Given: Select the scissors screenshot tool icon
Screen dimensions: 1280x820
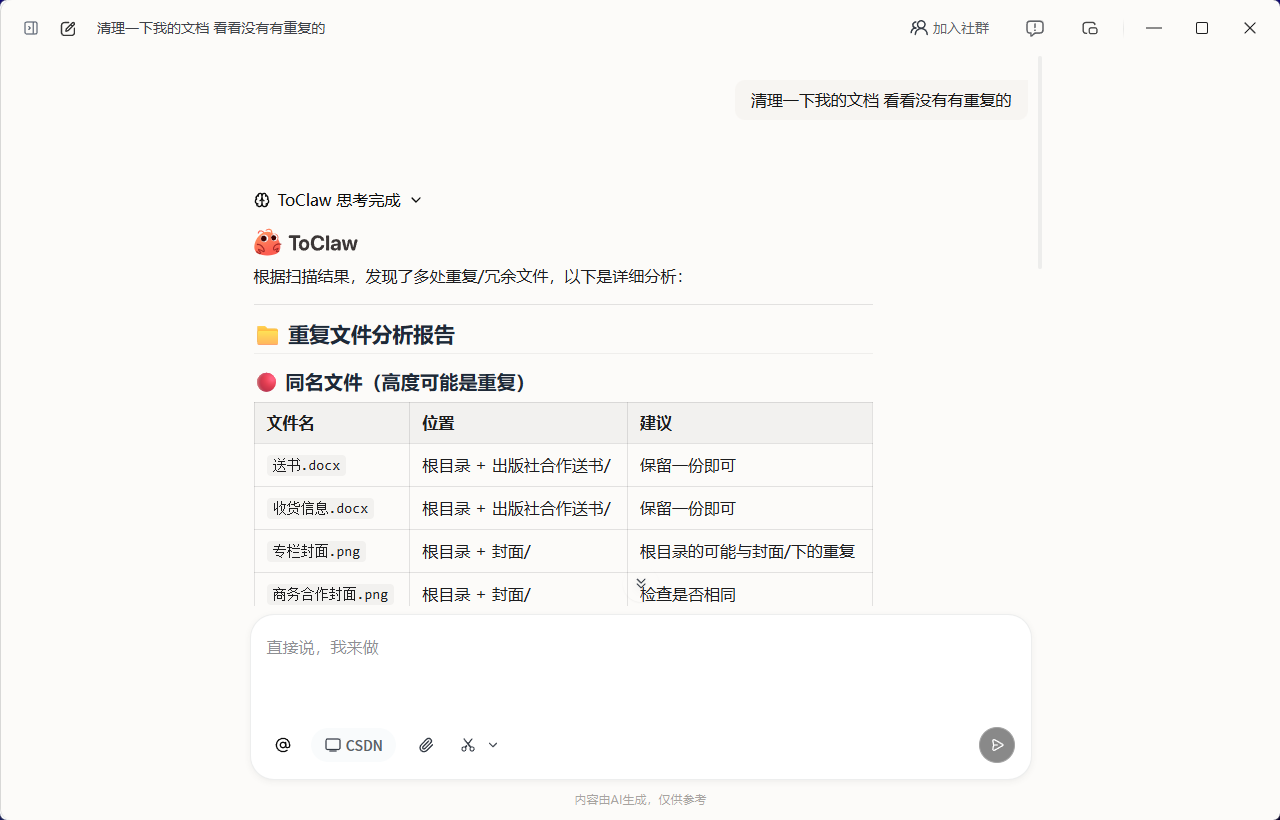Looking at the screenshot, I should (x=467, y=745).
